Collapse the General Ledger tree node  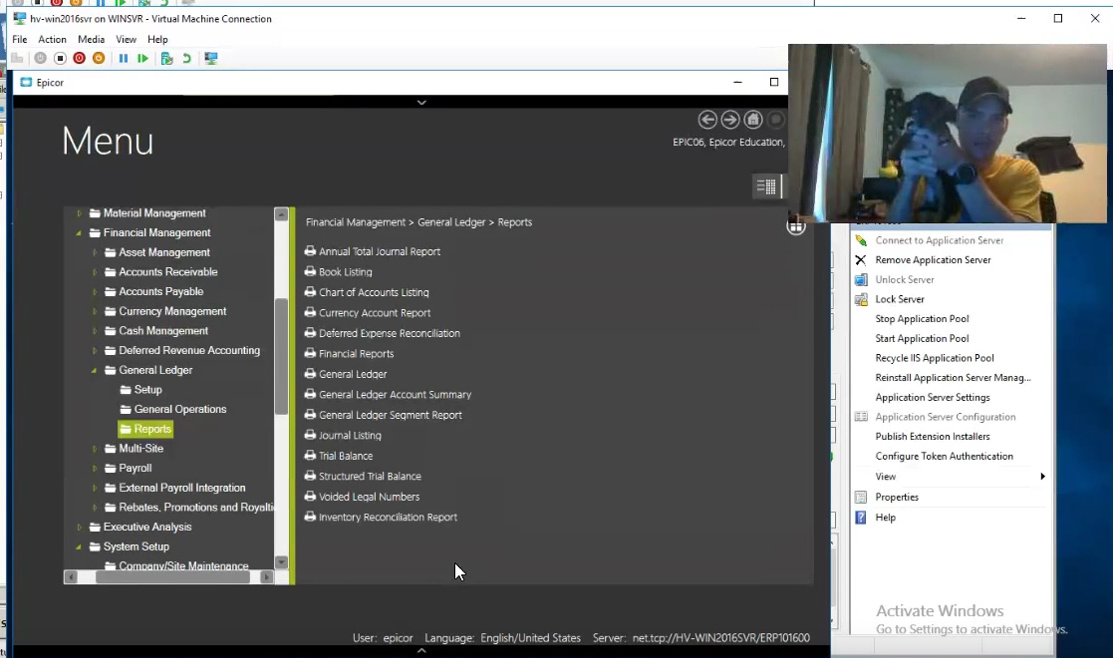[94, 371]
